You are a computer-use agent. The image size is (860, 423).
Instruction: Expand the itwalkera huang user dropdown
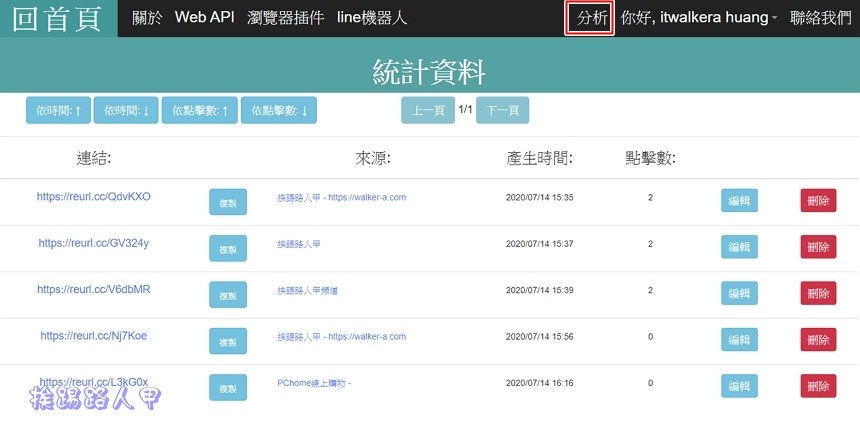(x=699, y=18)
